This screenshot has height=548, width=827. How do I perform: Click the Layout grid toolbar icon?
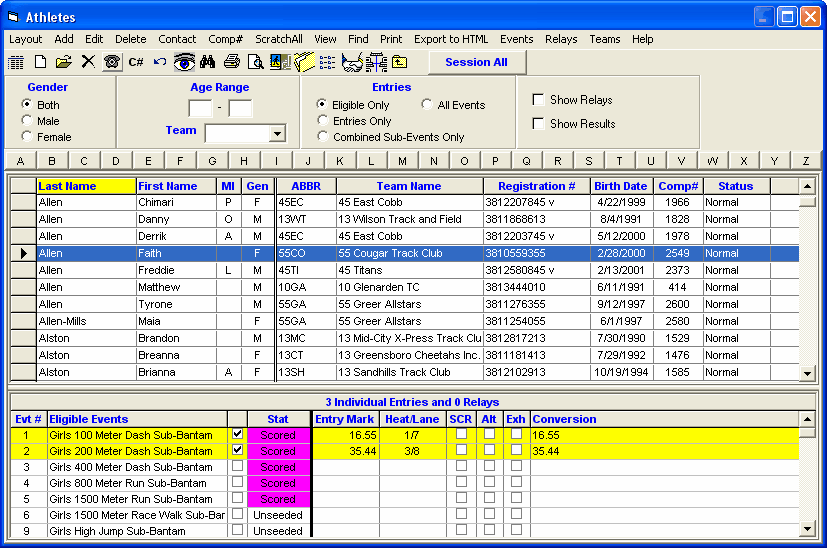(x=16, y=62)
